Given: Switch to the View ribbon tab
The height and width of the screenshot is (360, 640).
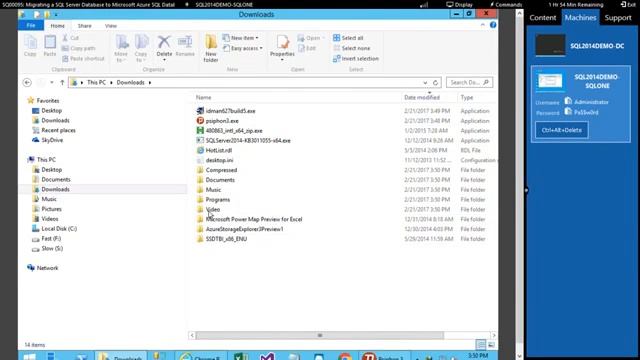Looking at the screenshot, I should 111,26.
